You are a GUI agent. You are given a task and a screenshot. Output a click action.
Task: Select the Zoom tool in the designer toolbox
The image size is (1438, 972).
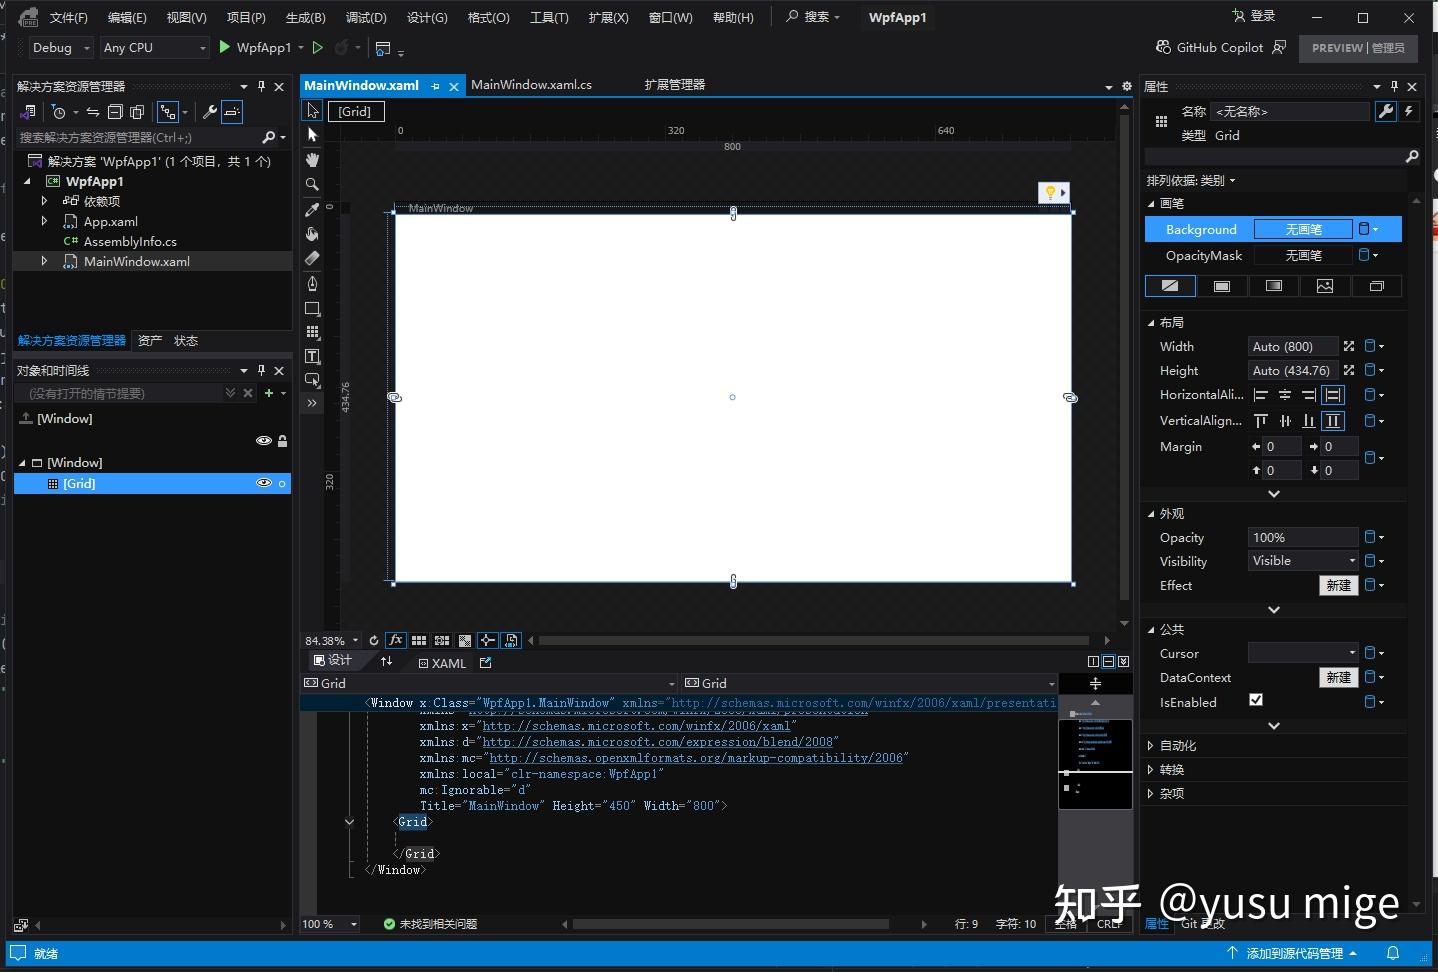pos(312,185)
